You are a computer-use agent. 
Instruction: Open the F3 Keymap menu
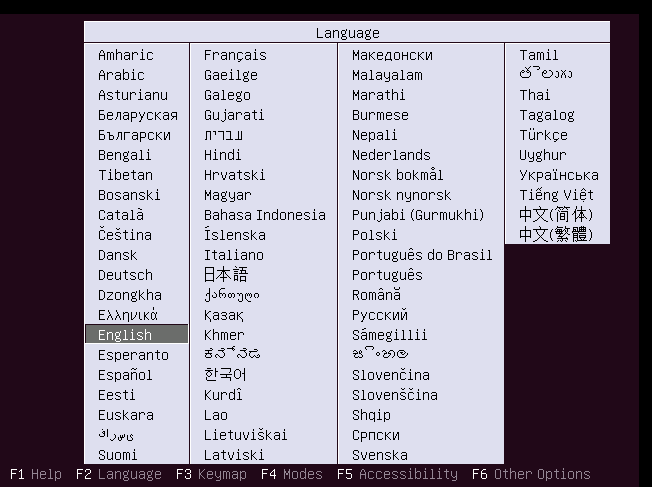pyautogui.click(x=211, y=474)
